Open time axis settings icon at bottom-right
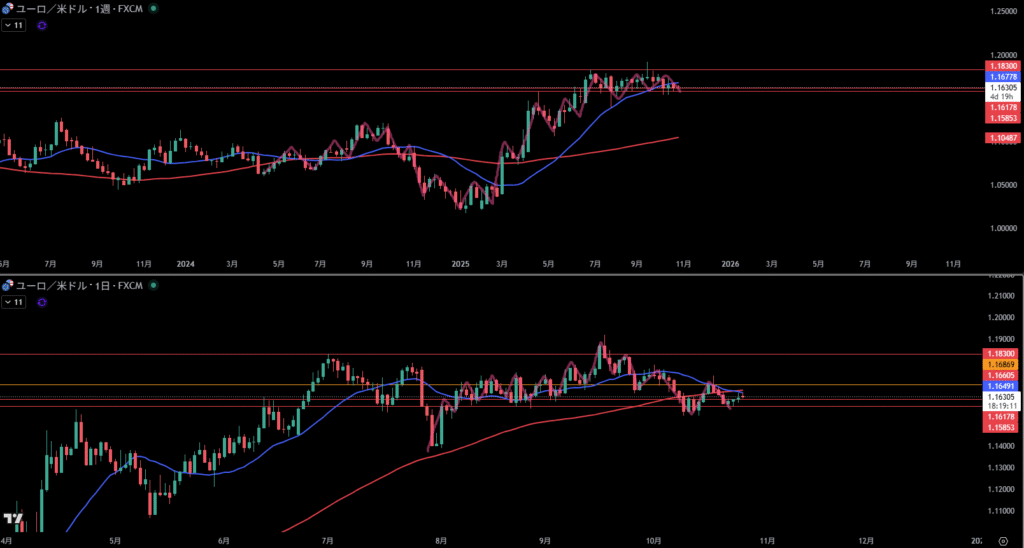Viewport: 1024px width, 548px height. point(1002,540)
